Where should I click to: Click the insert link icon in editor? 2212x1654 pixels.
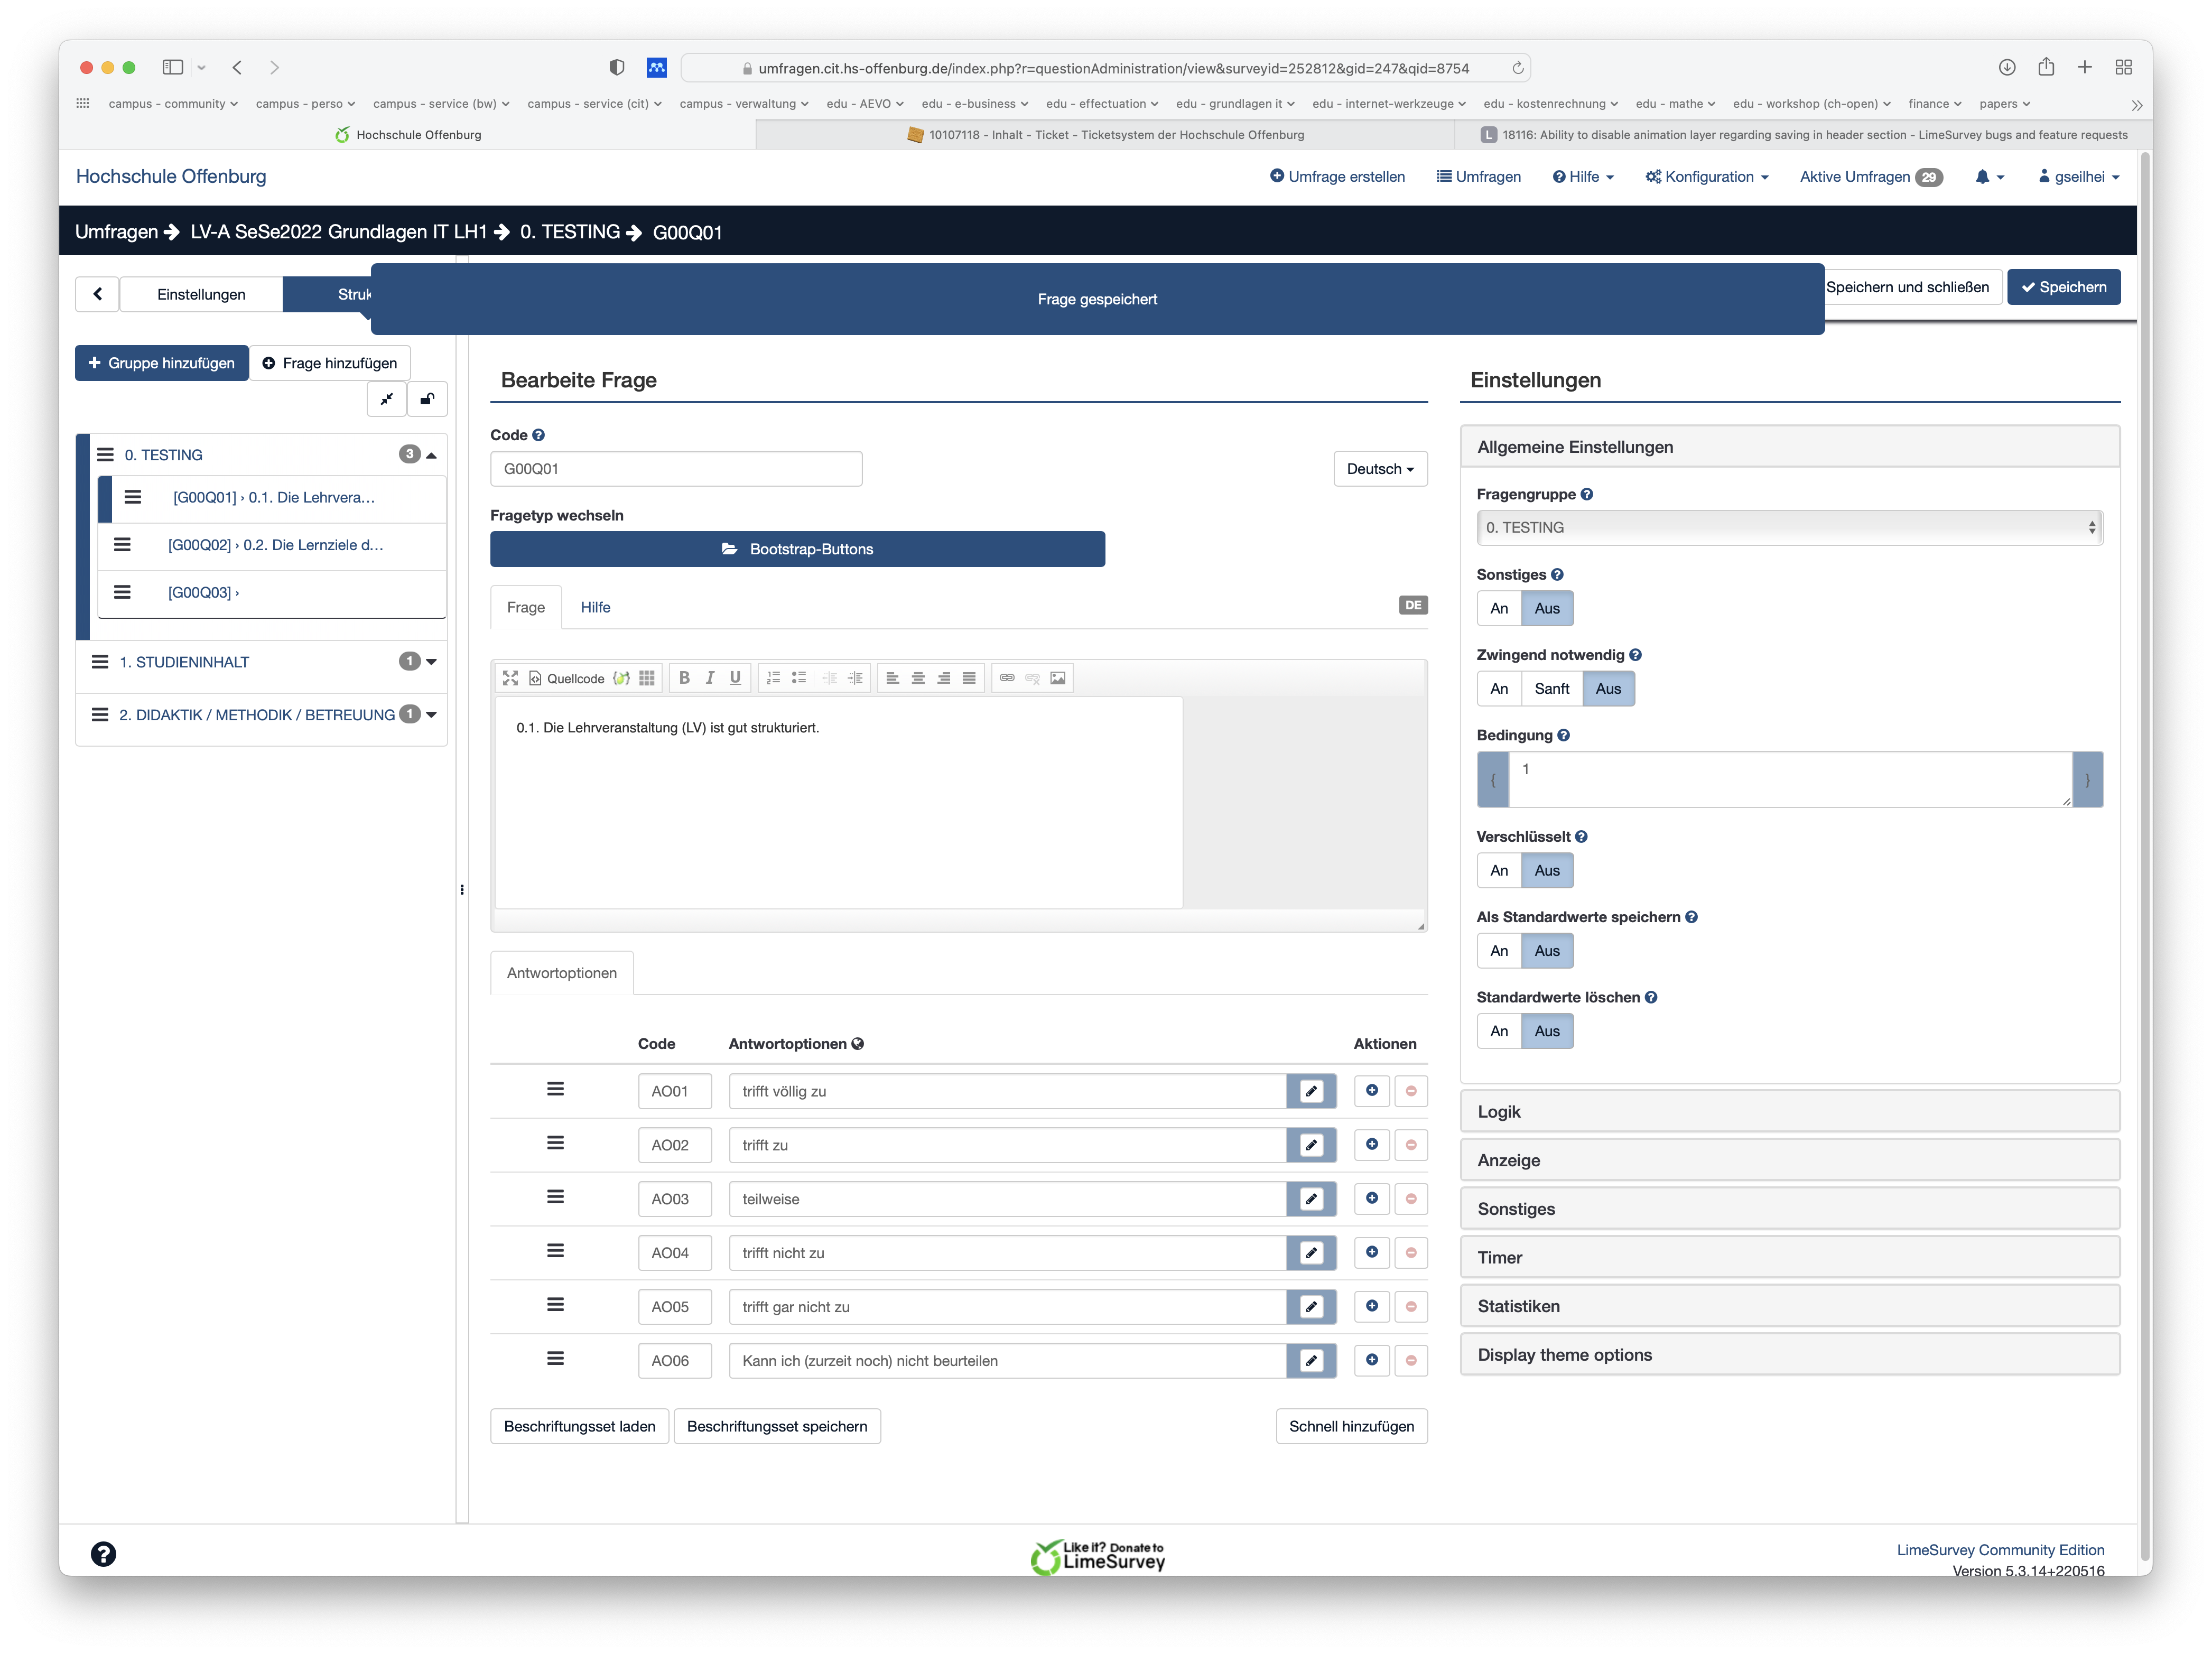click(x=1007, y=678)
